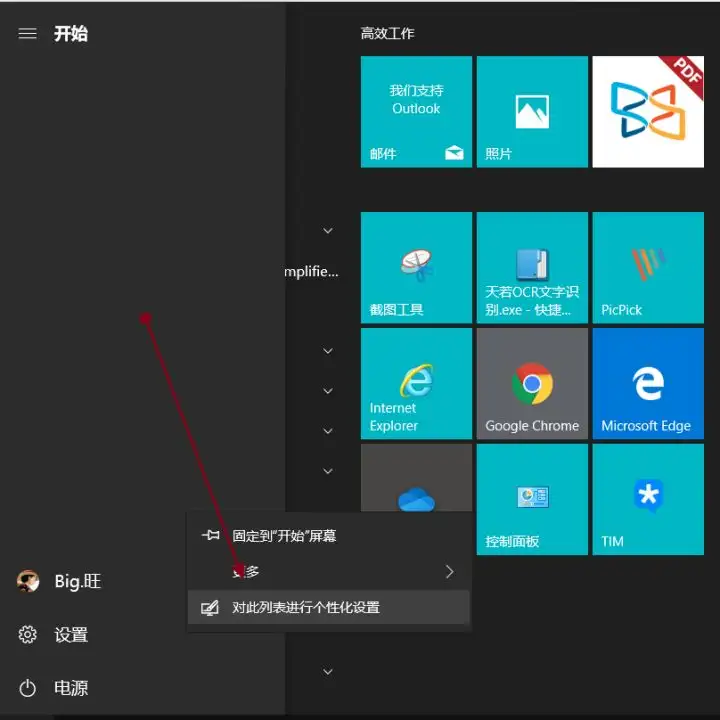
Task: Open Microsoft Edge tile
Action: point(648,383)
